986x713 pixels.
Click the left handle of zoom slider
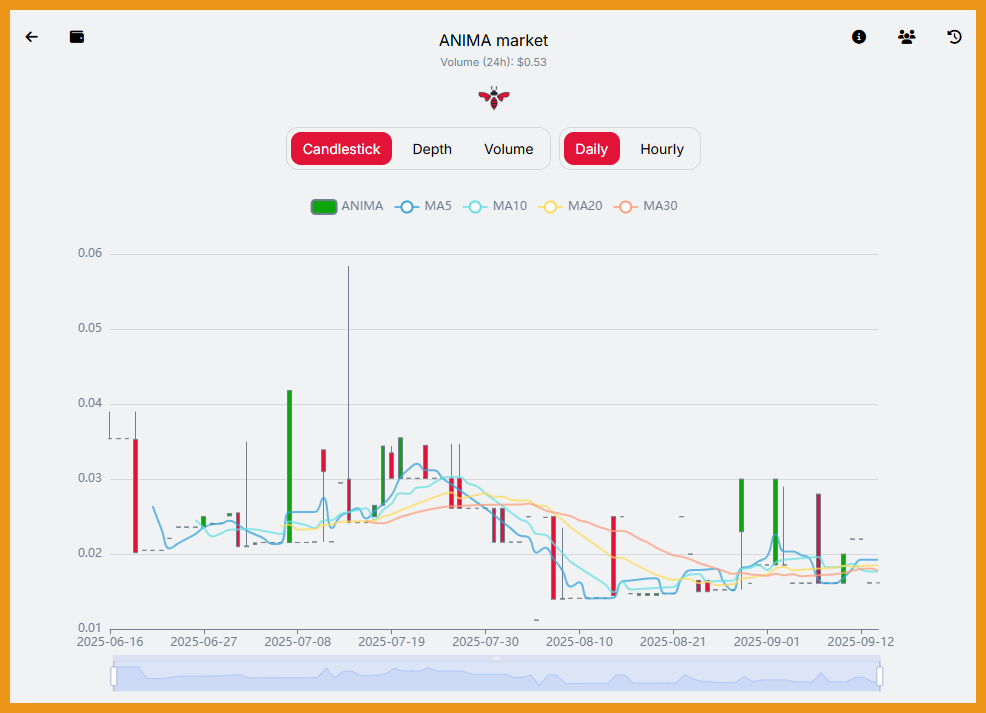[114, 677]
